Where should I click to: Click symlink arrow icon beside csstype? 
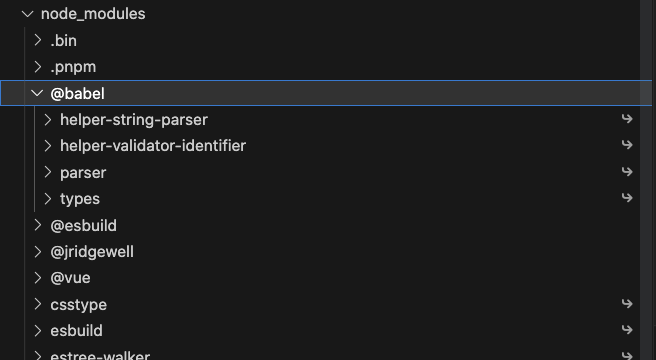click(x=627, y=303)
